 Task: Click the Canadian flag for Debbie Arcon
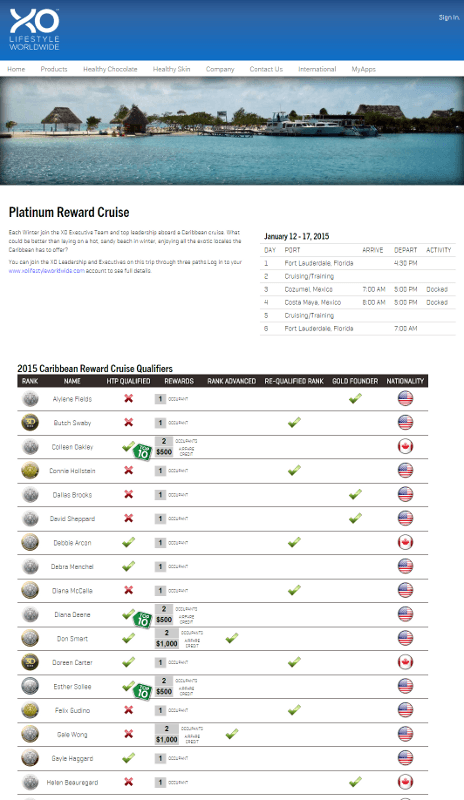coord(405,542)
